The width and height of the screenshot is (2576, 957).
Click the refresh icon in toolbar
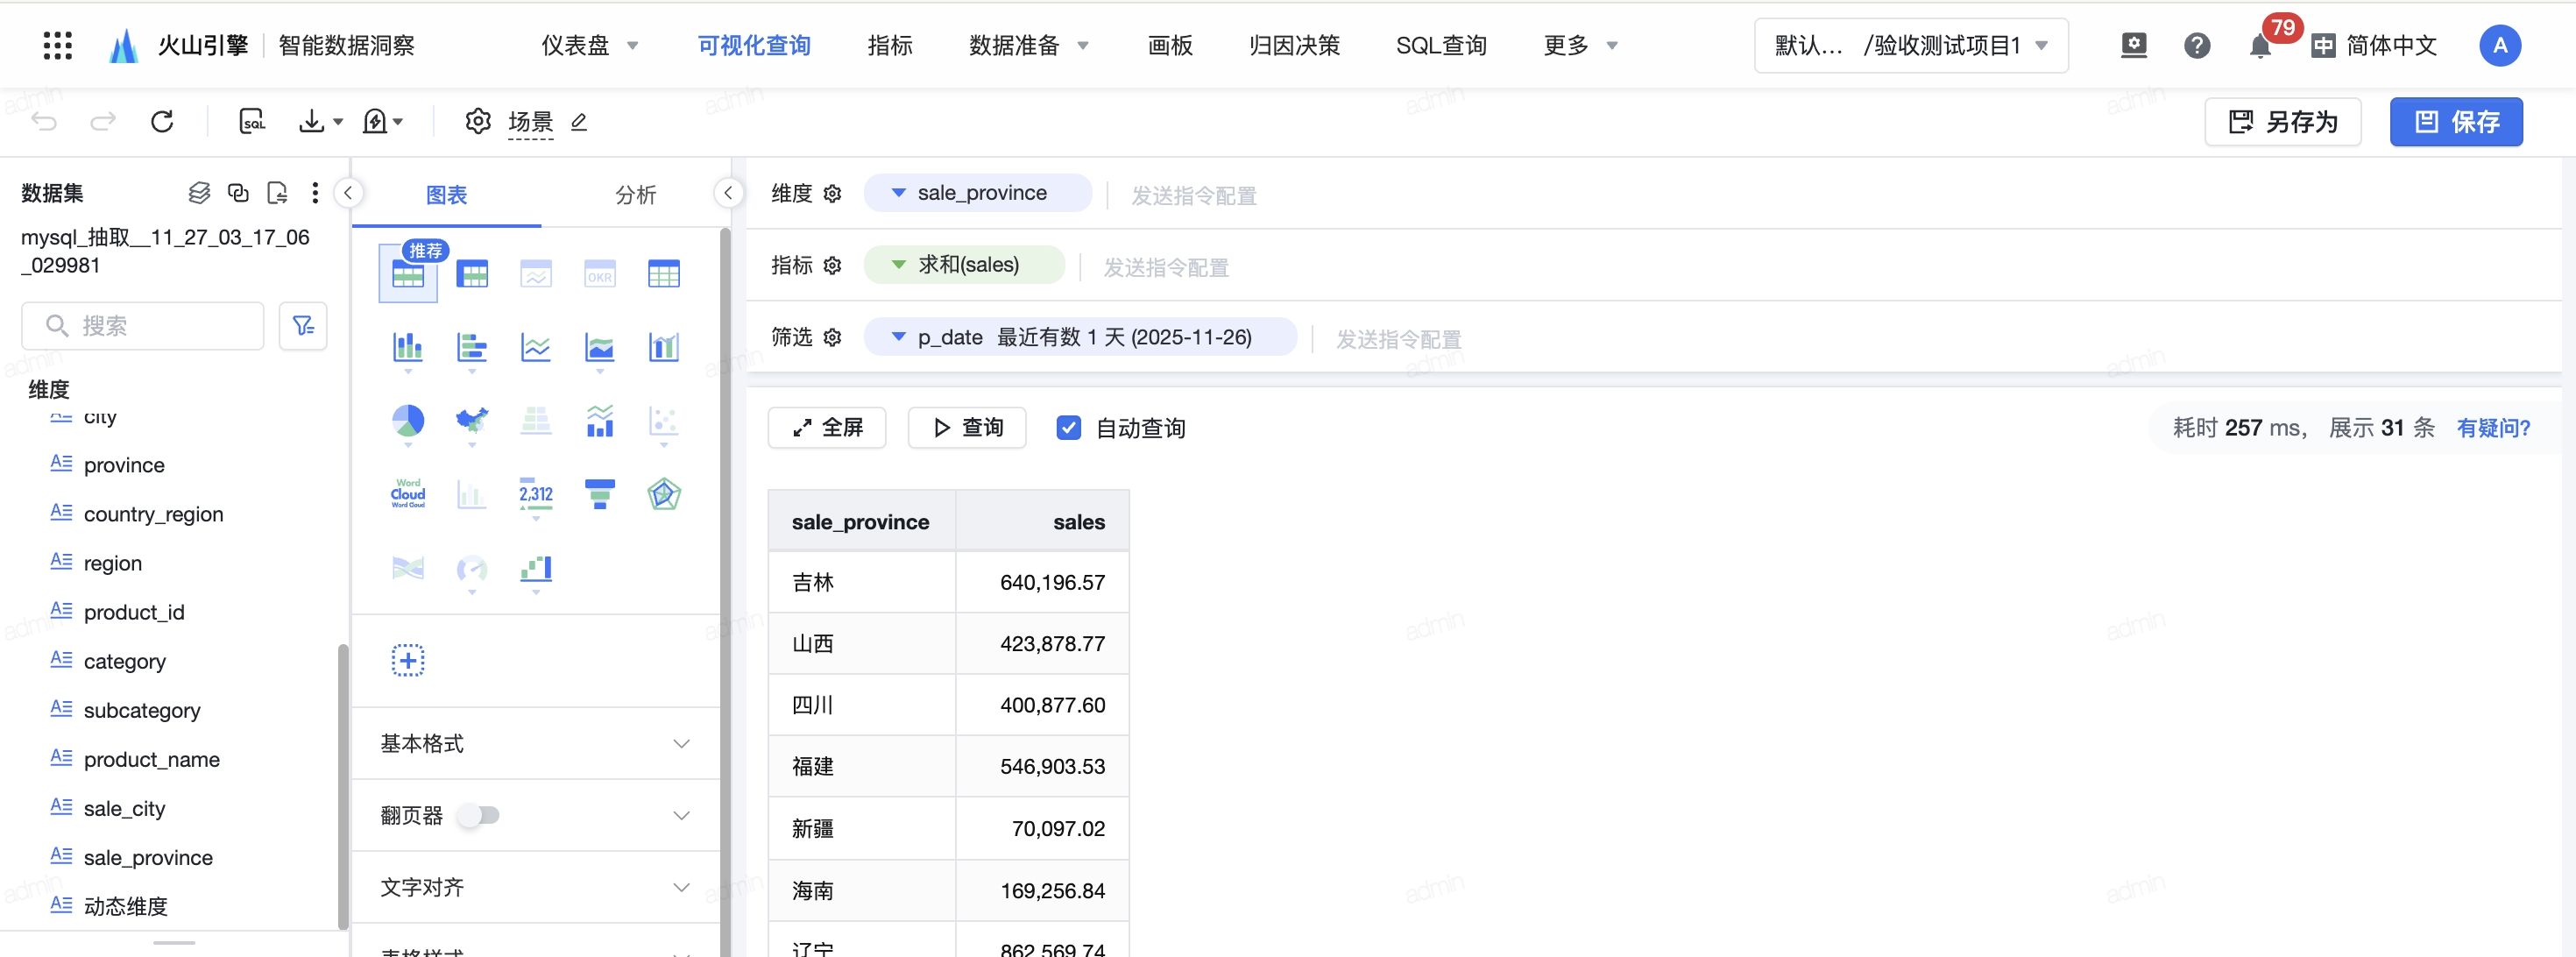pos(162,122)
